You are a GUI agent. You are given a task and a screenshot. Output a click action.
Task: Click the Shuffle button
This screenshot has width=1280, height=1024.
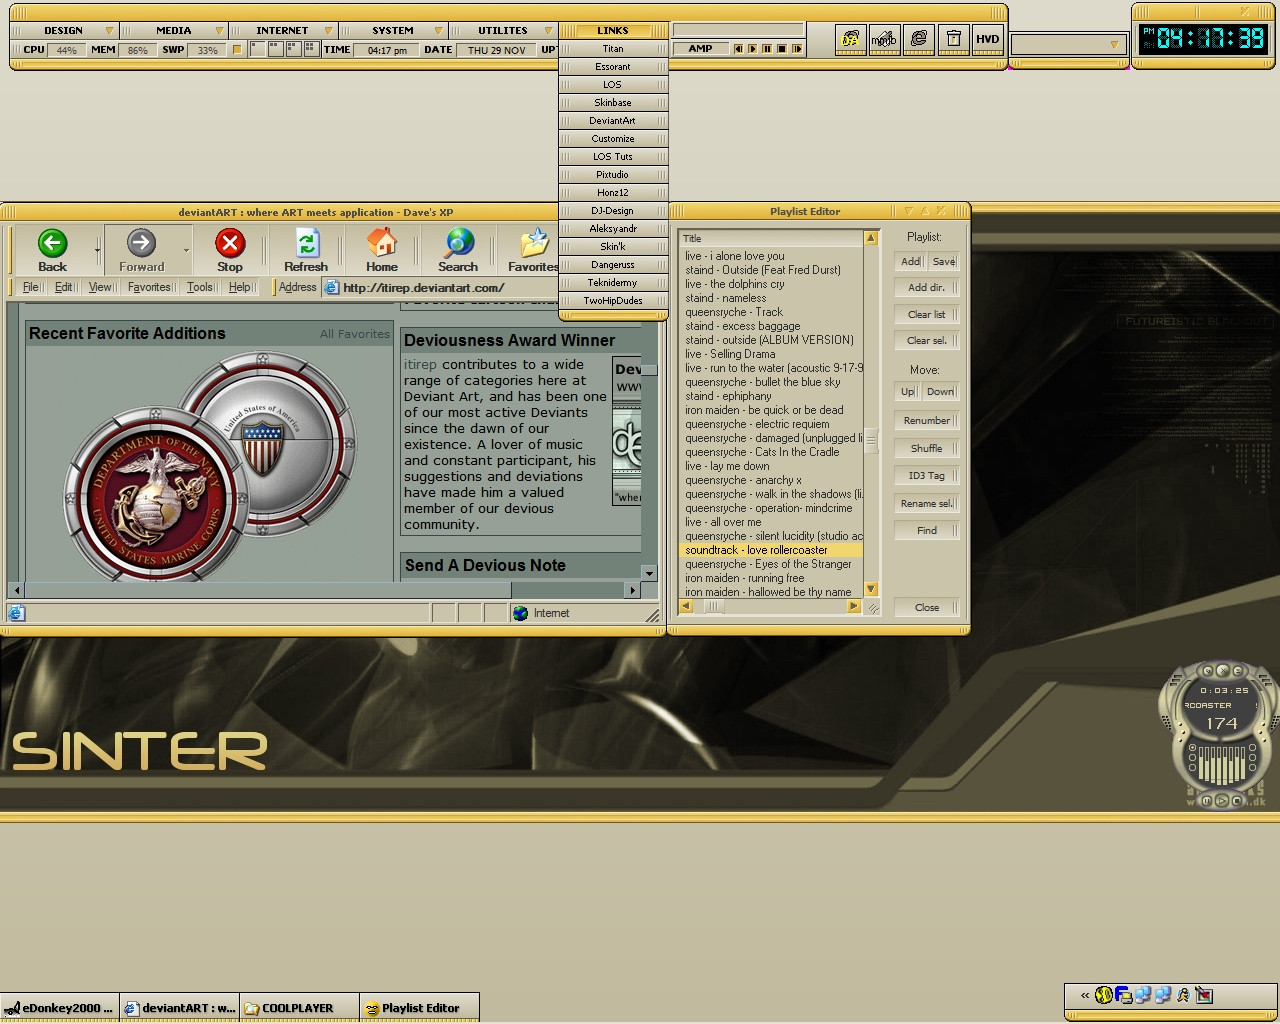(926, 448)
